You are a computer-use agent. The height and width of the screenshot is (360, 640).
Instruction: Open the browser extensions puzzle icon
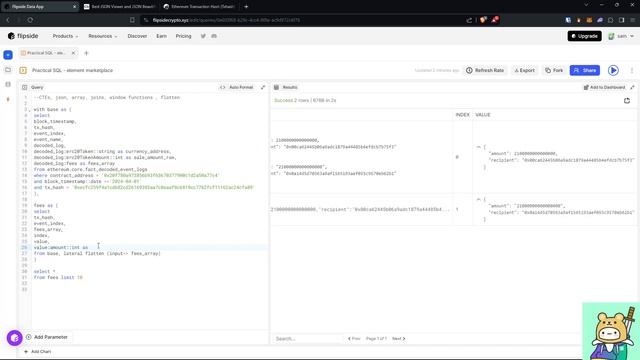(x=611, y=20)
